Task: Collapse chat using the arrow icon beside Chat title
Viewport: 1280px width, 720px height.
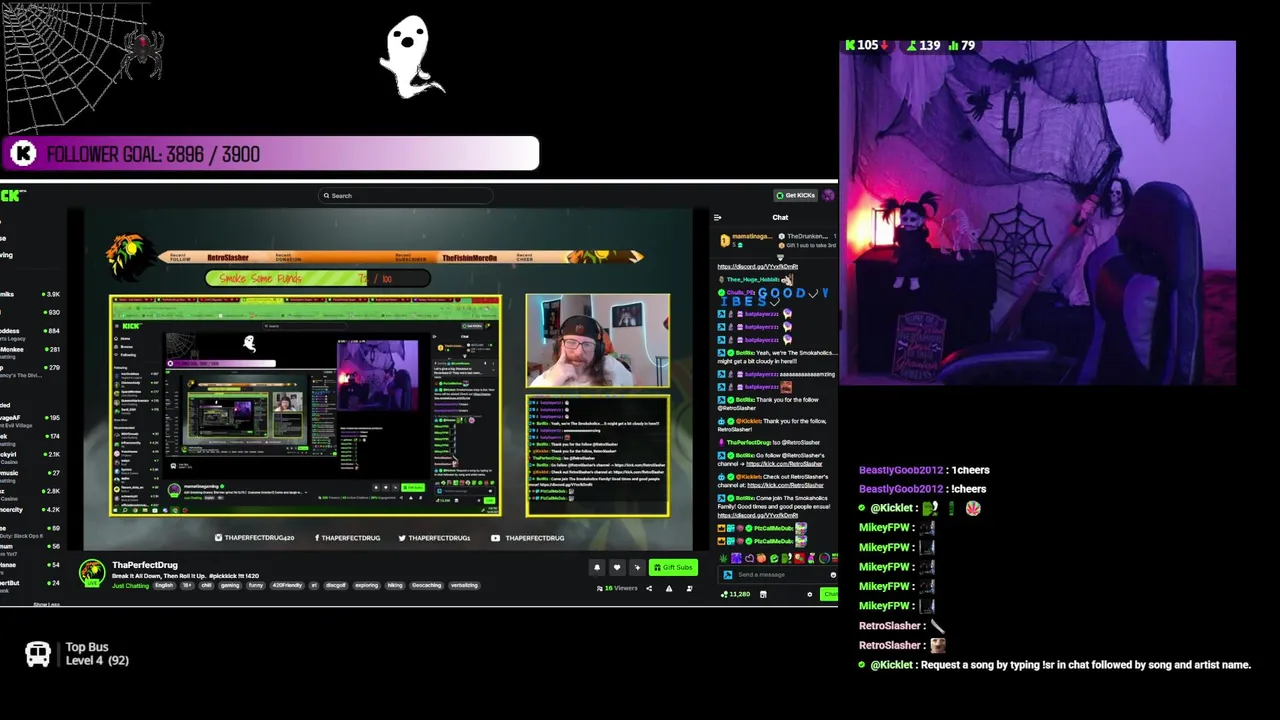Action: (x=717, y=217)
